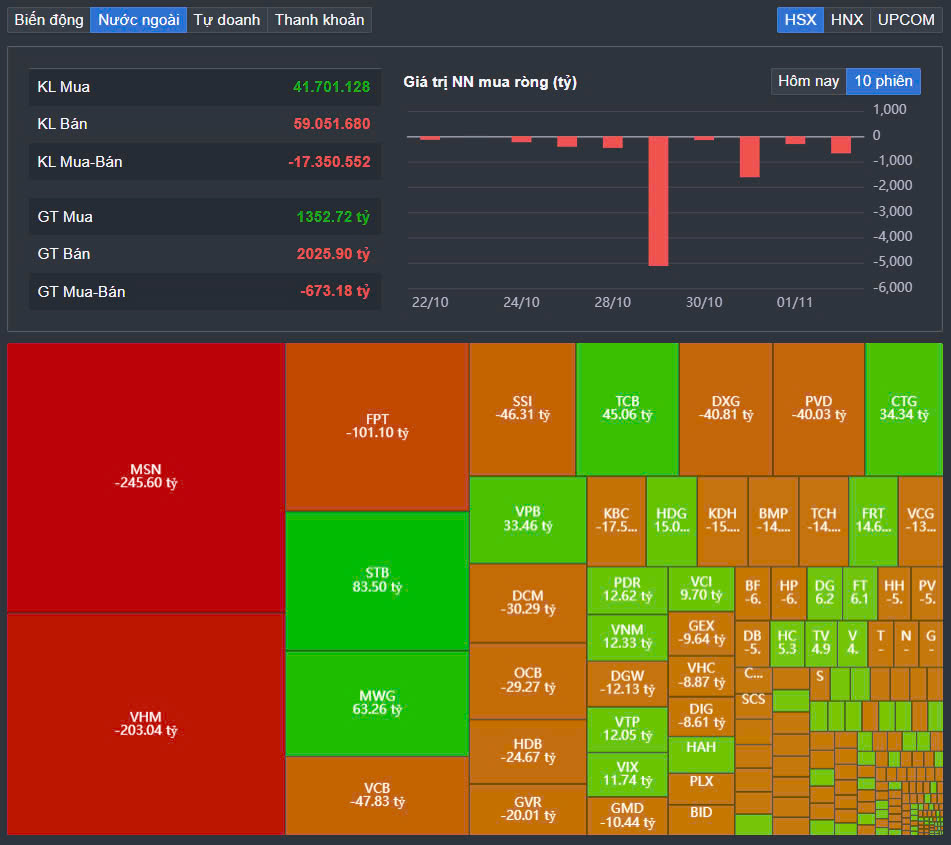Click the KDH treemap tile
Screen dimensions: 951x845
(722, 521)
